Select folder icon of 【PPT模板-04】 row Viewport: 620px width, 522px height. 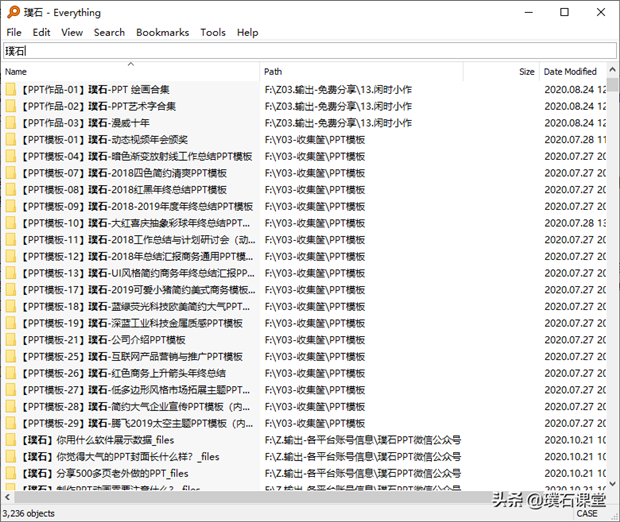click(11, 156)
